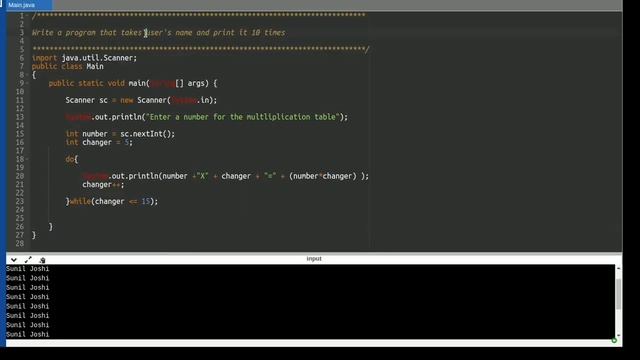This screenshot has height=360, width=640.
Task: Fold the comment block at line 1
Action: [27, 16]
